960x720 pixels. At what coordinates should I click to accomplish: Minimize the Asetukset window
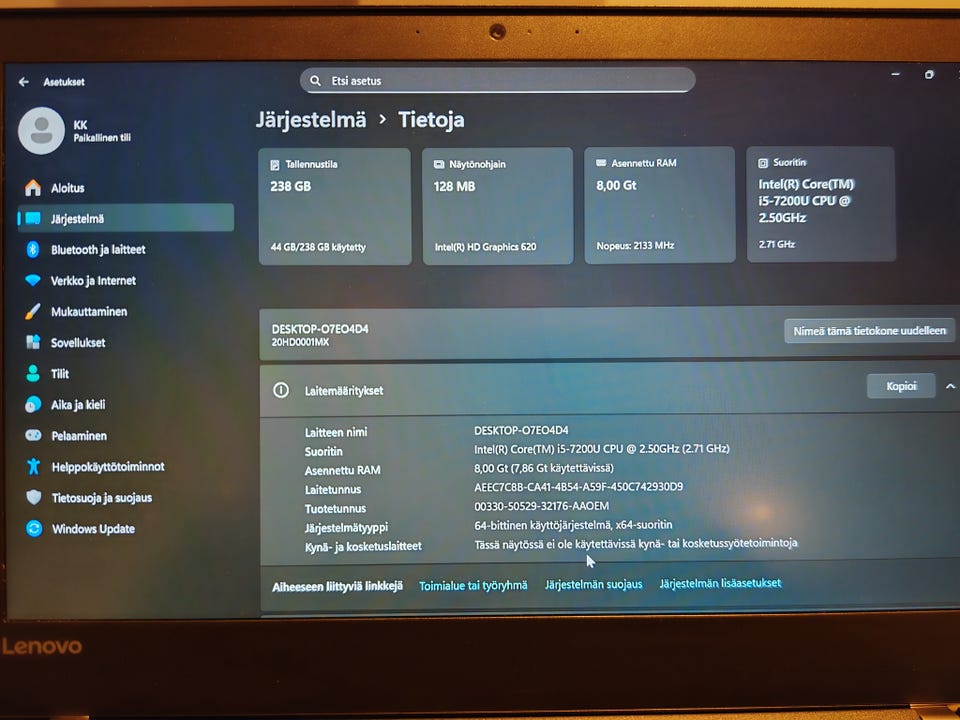895,74
